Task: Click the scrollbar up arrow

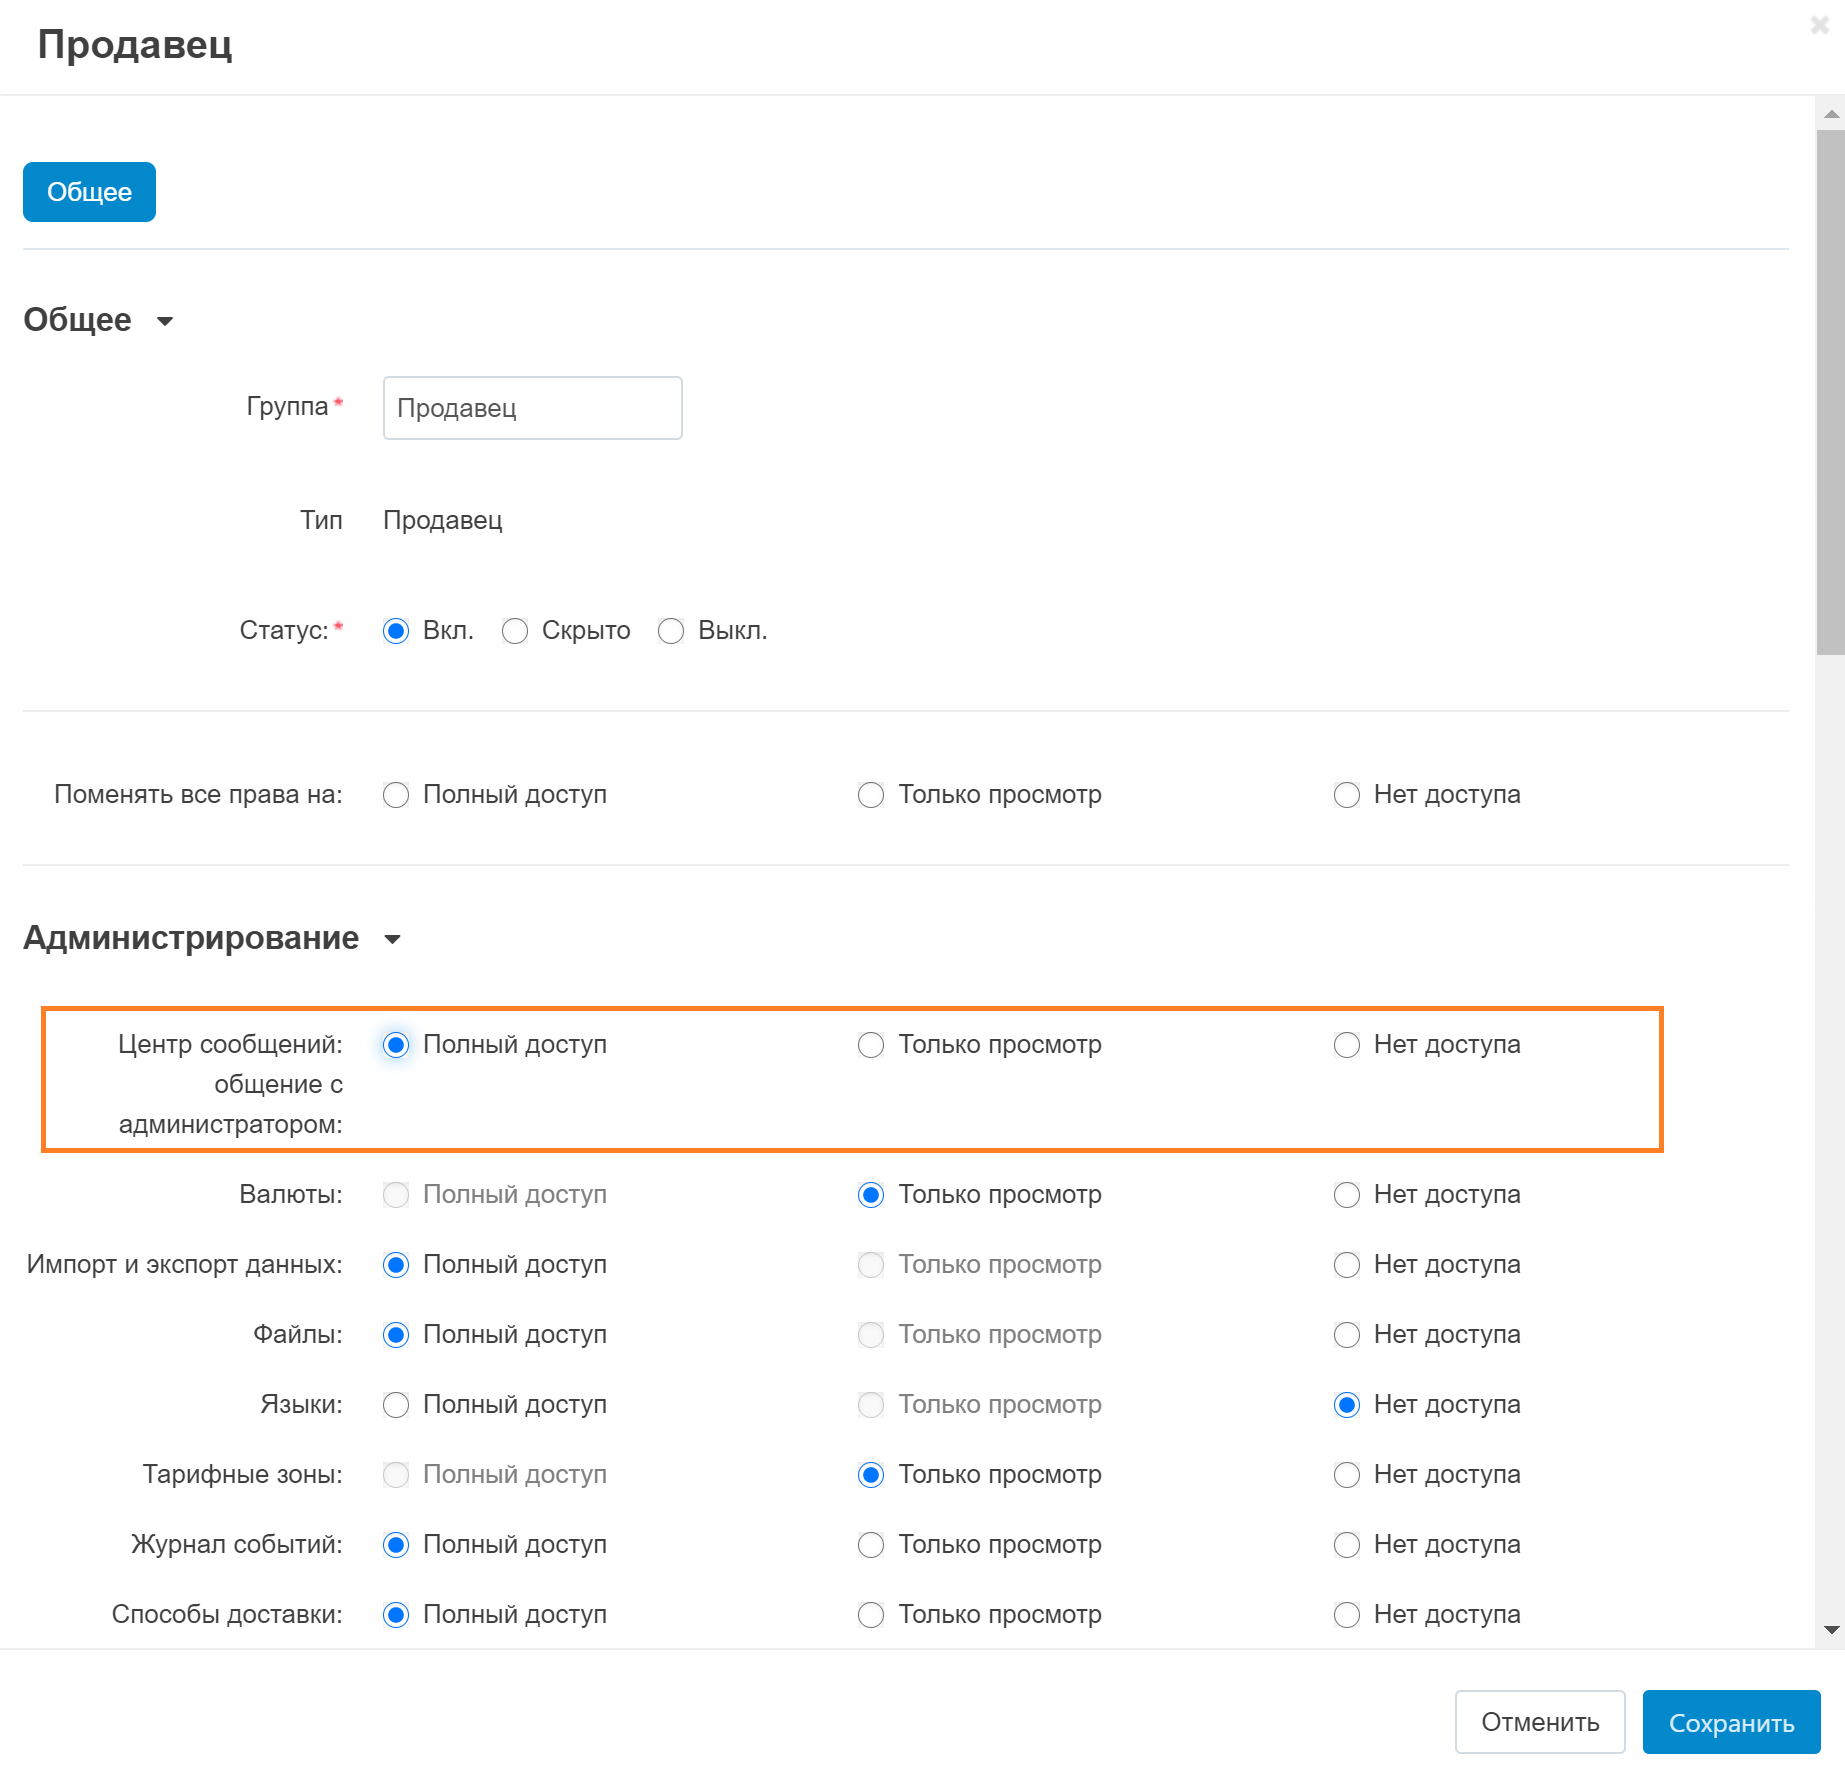Action: [1831, 114]
